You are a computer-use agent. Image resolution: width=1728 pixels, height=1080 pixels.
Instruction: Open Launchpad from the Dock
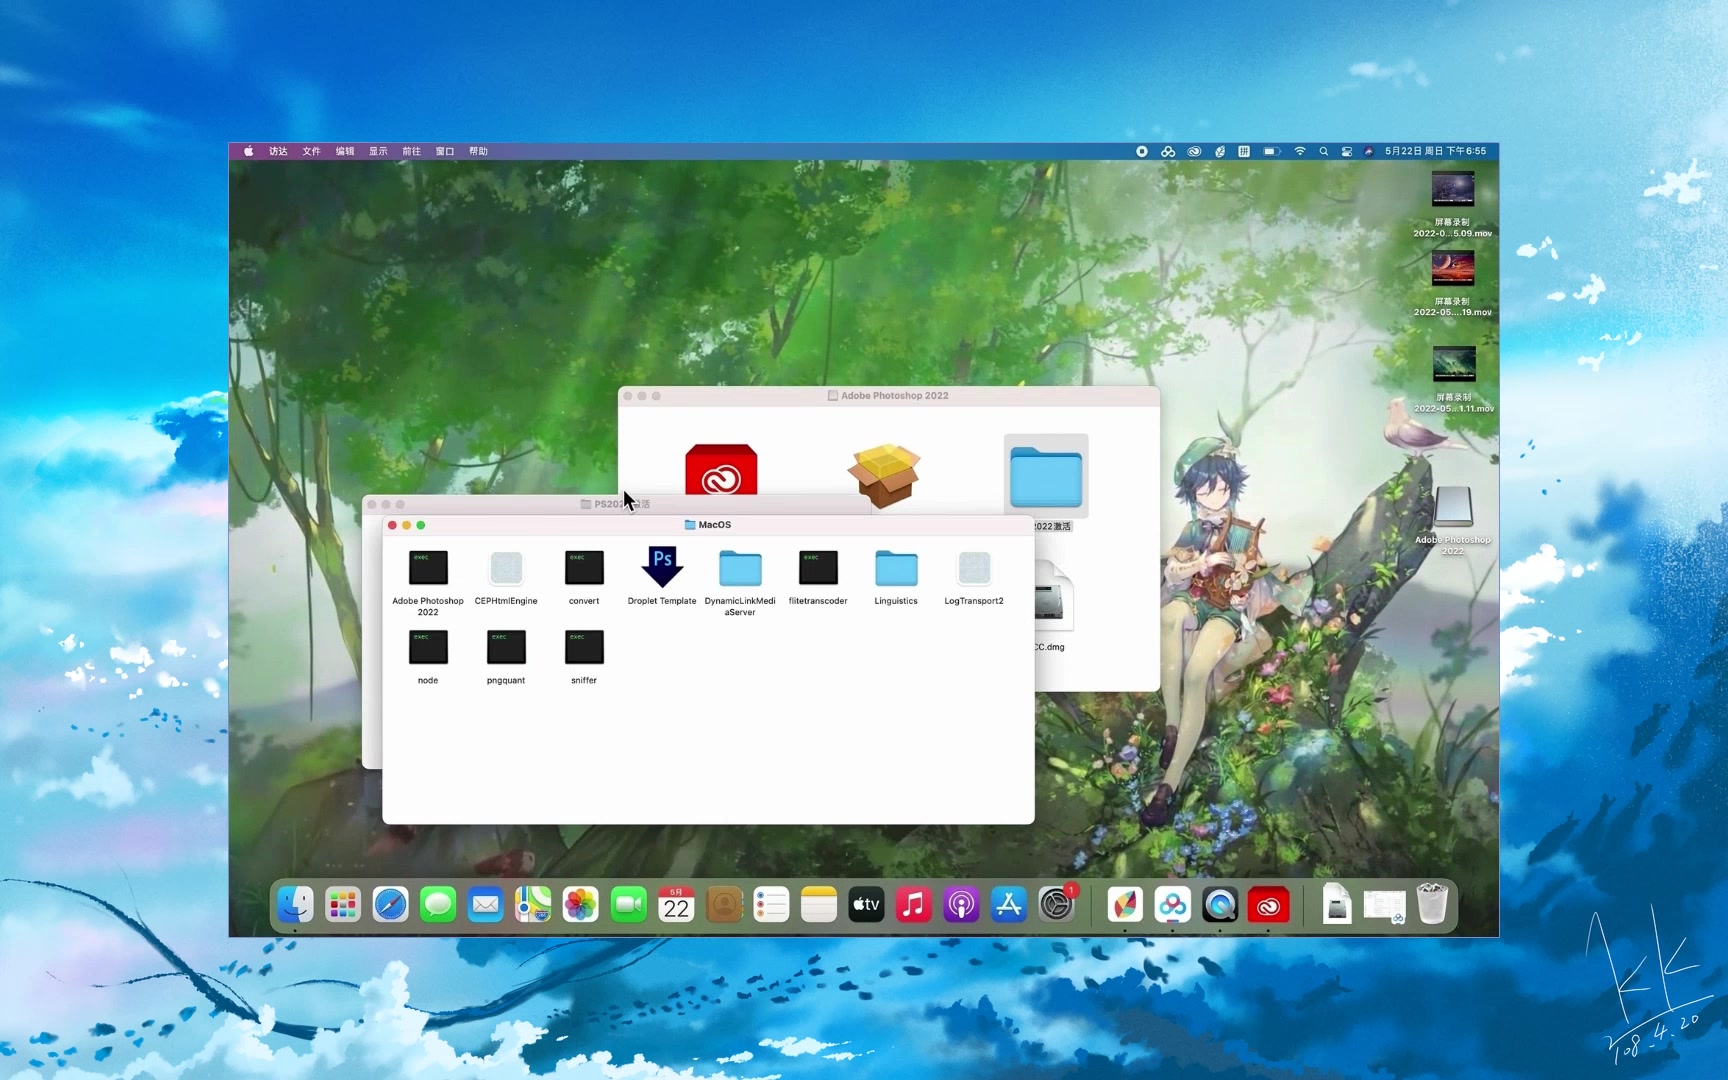coord(343,905)
